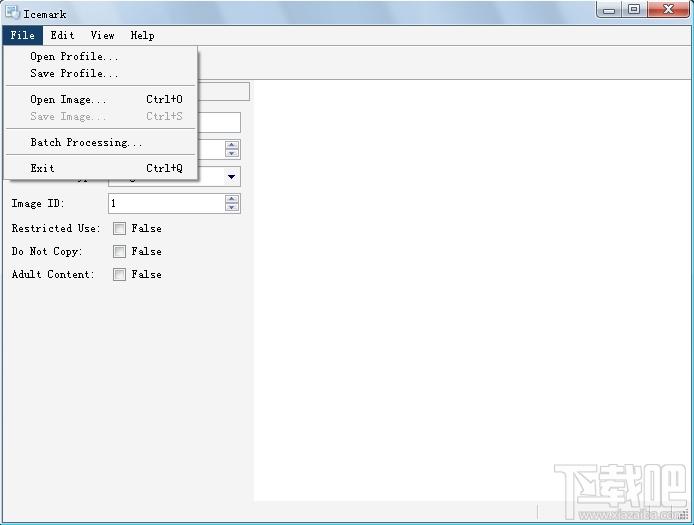Open the Edit menu
Screen dimensions: 694x525
62,35
